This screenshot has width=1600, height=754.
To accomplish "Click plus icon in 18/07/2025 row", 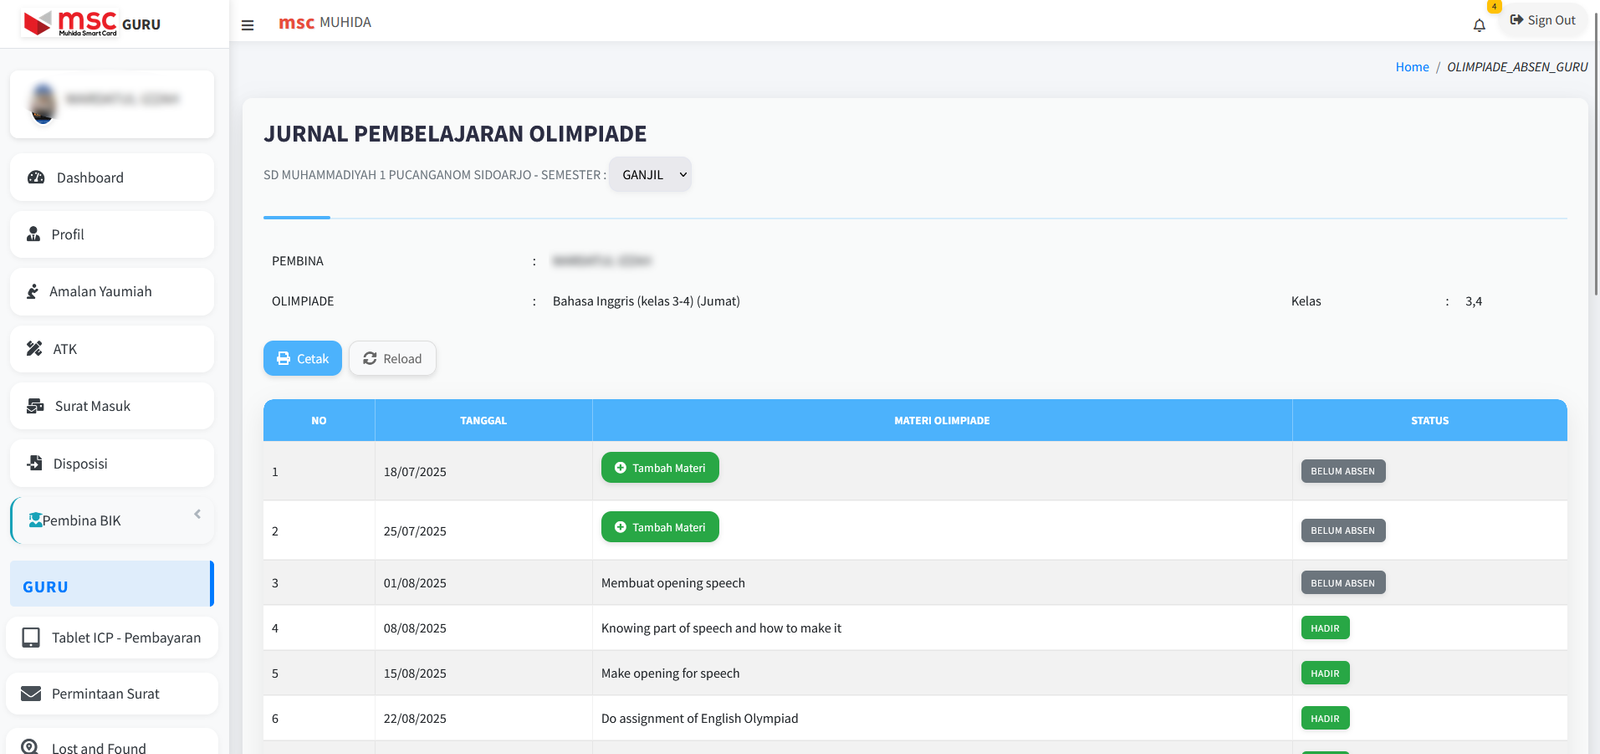I will [620, 468].
